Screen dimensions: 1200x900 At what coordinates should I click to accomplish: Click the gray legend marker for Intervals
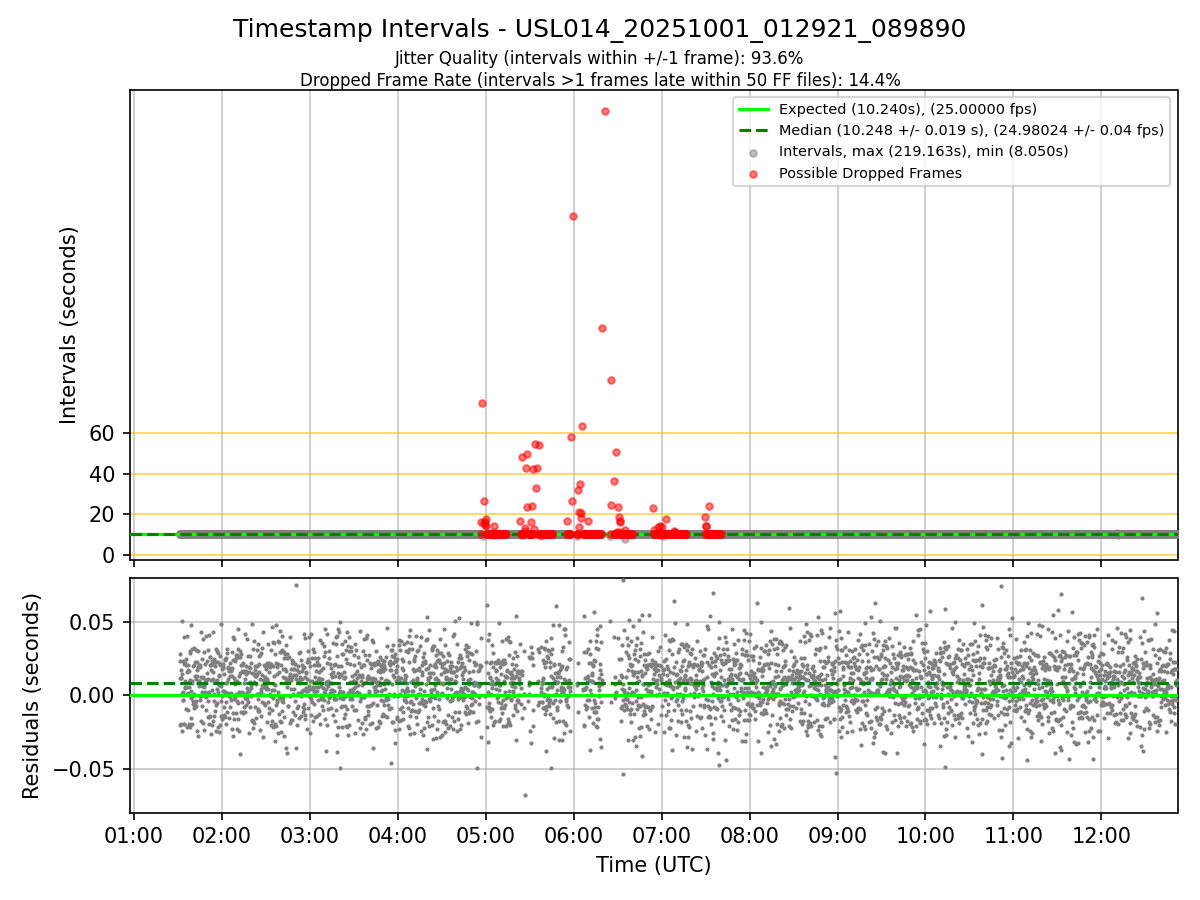coord(754,152)
